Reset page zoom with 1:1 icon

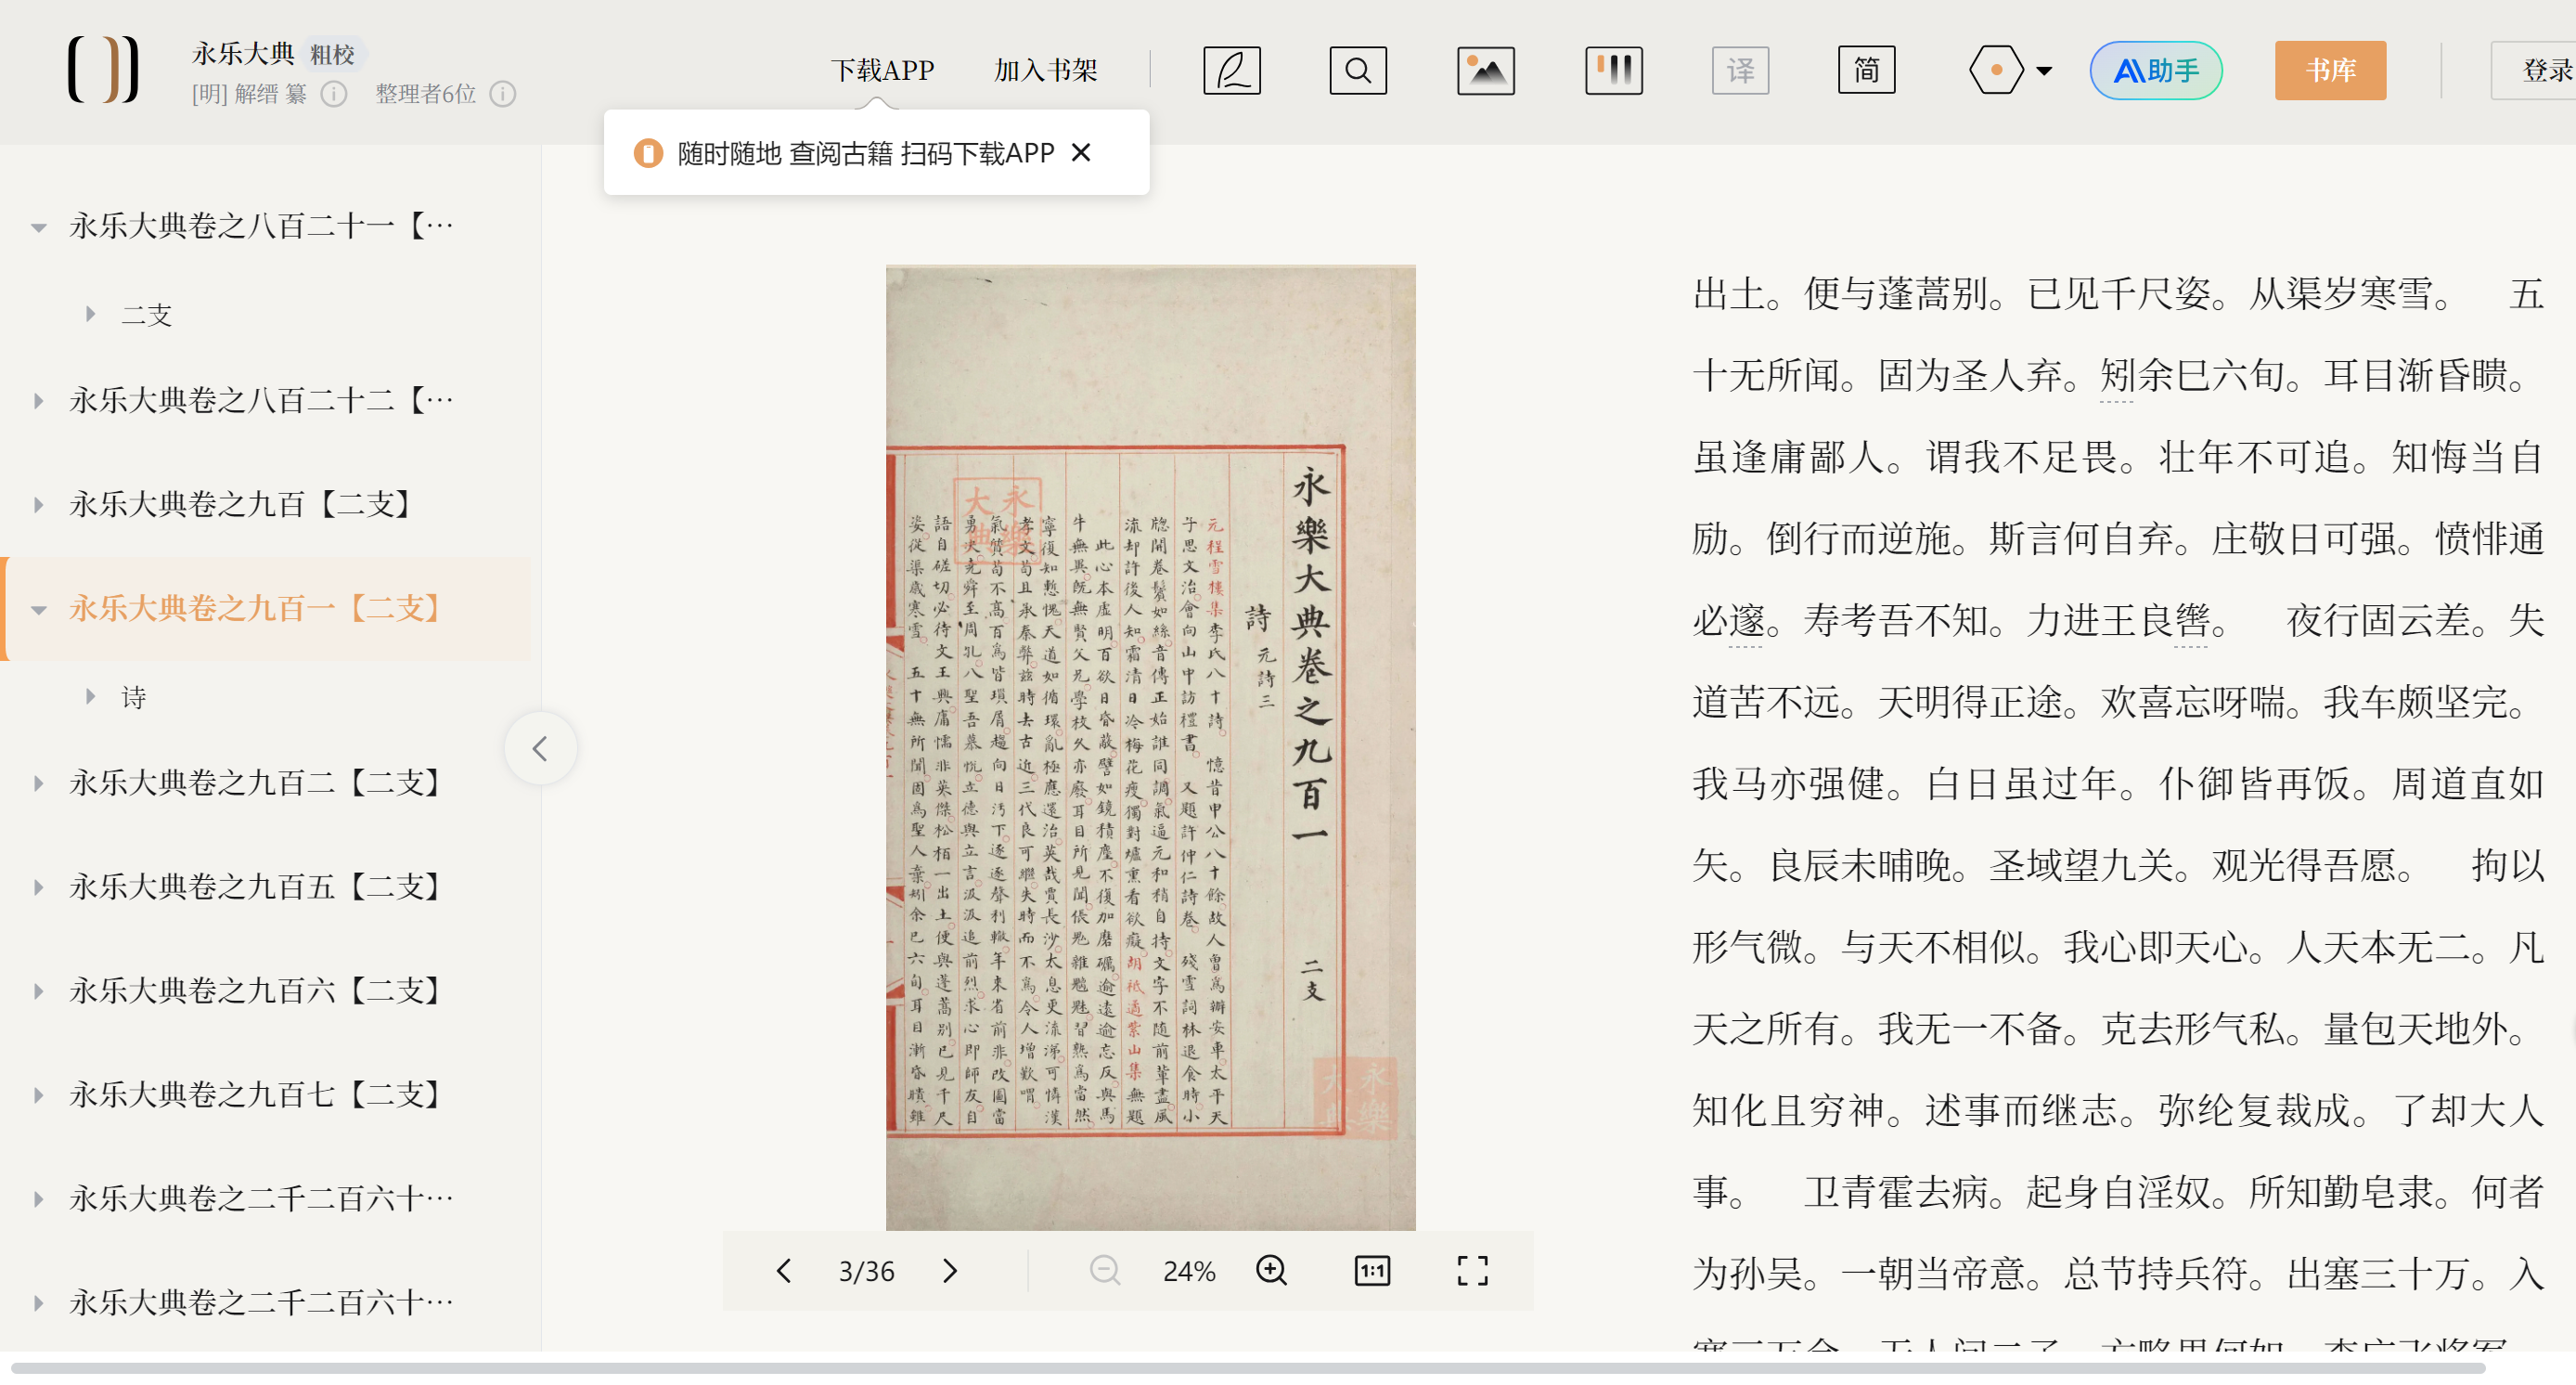(1371, 1270)
